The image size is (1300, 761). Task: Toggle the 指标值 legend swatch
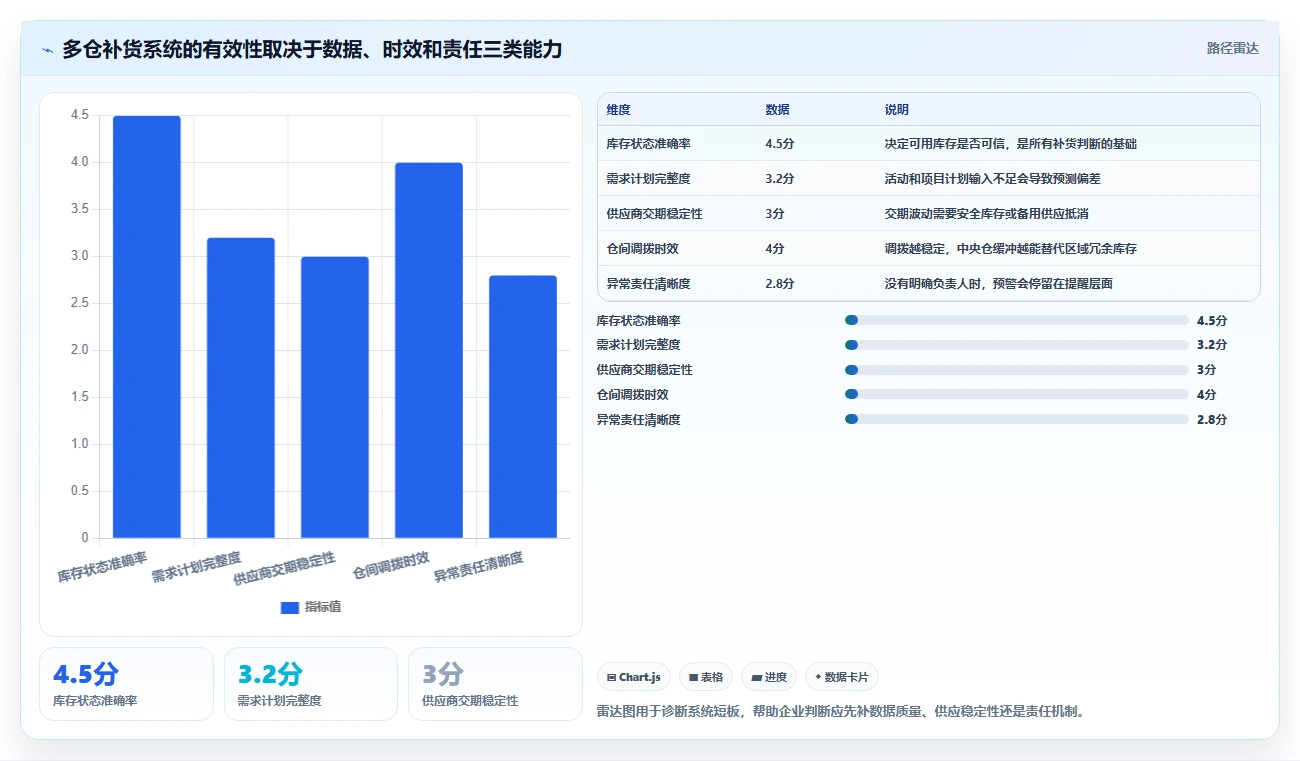click(290, 607)
